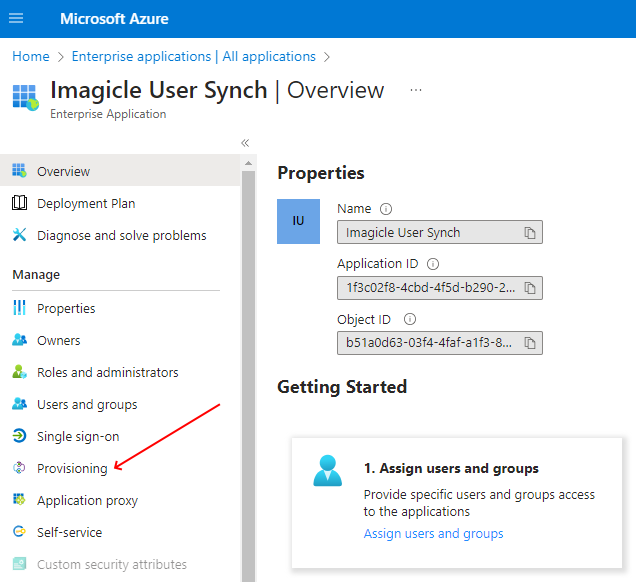Open the Azure portal hamburger menu
The height and width of the screenshot is (582, 636).
coord(16,19)
